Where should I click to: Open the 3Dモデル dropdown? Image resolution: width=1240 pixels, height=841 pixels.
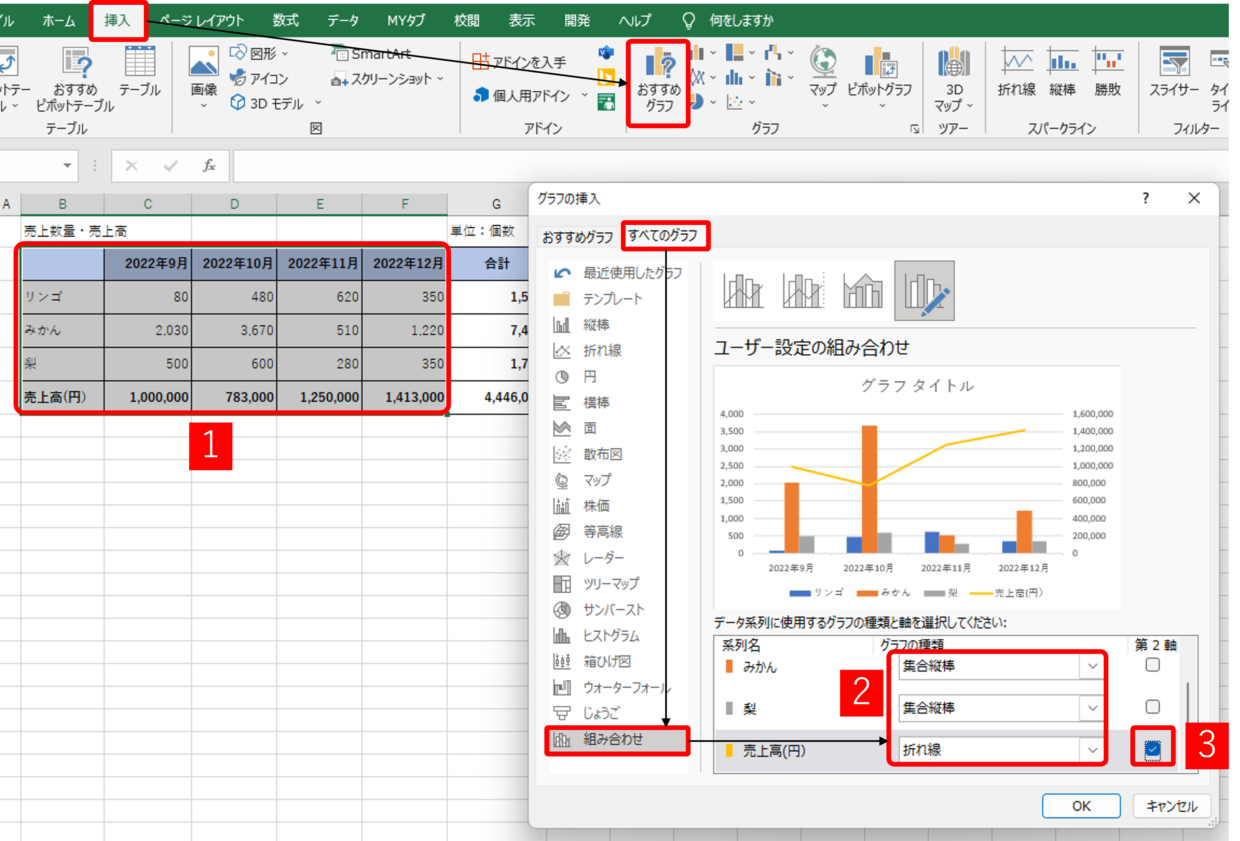point(318,103)
